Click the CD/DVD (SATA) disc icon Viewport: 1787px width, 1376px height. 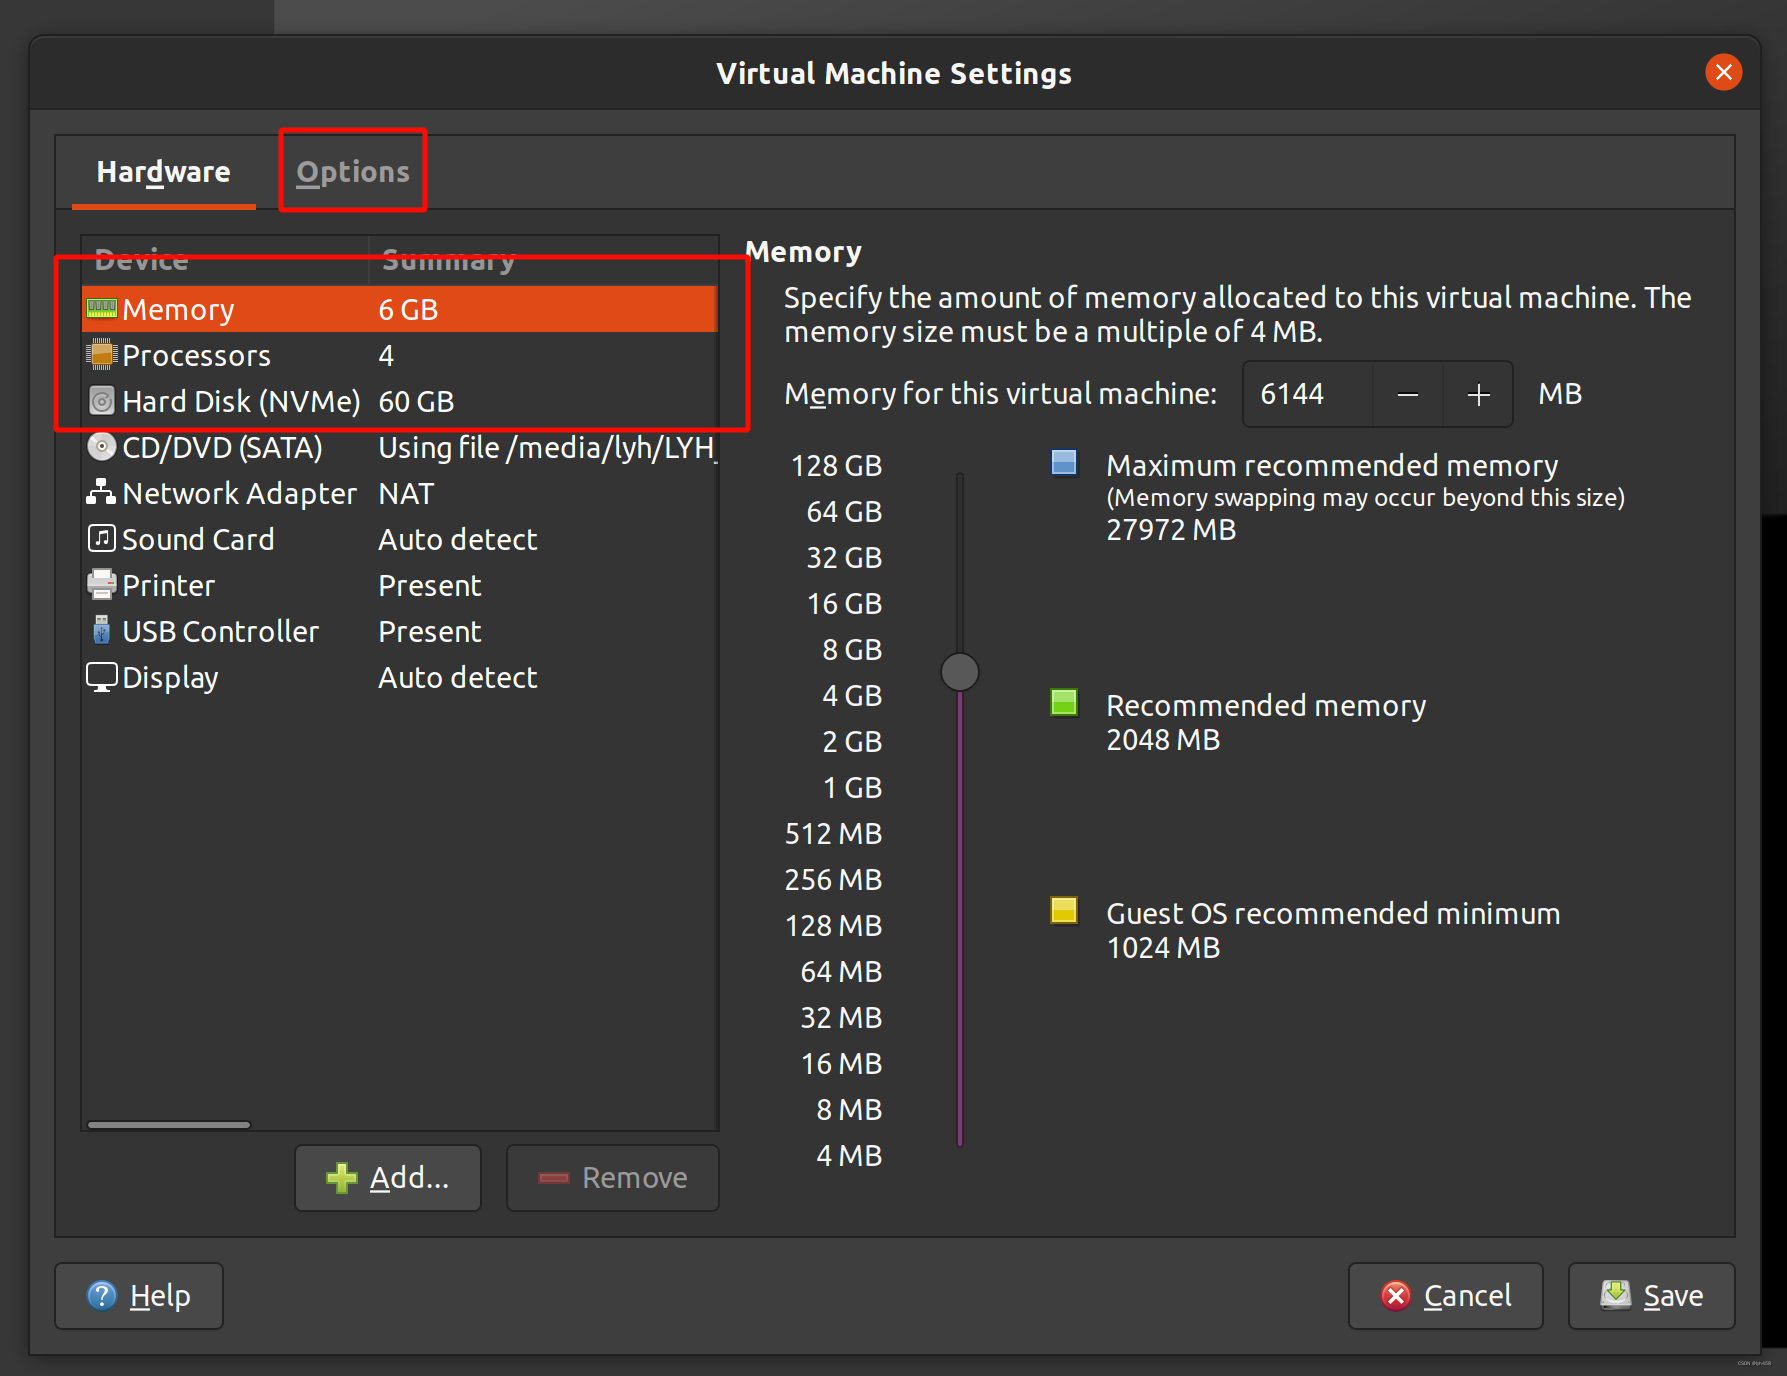[102, 446]
